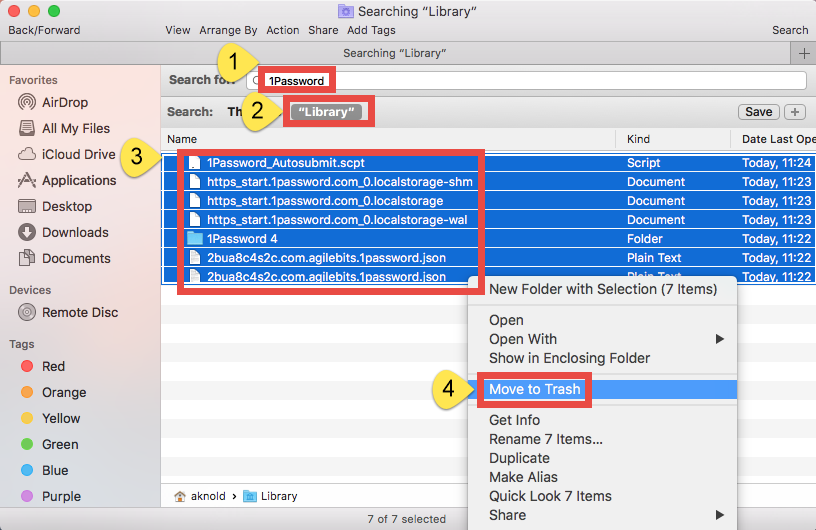This screenshot has width=816, height=530.
Task: Set search scope to "Library"
Action: pyautogui.click(x=326, y=112)
